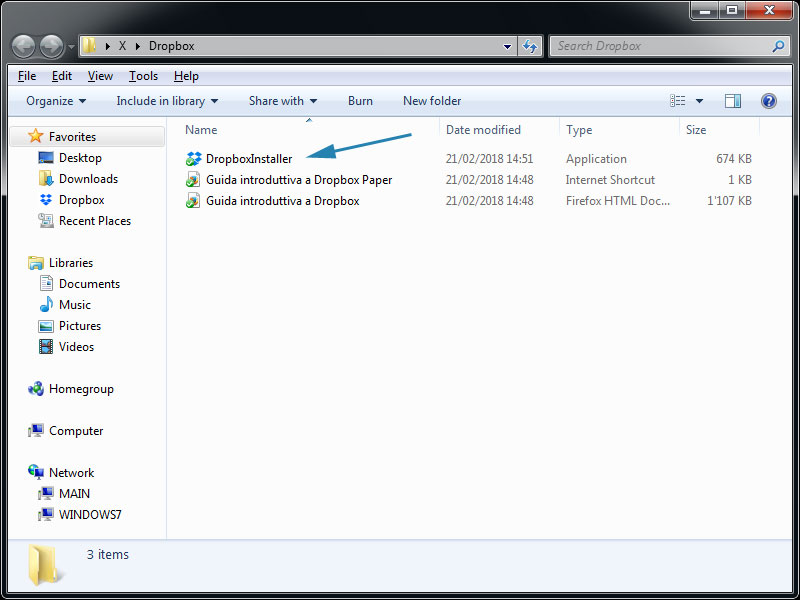Select the DropboxInstaller application icon
800x600 pixels.
pyautogui.click(x=193, y=159)
